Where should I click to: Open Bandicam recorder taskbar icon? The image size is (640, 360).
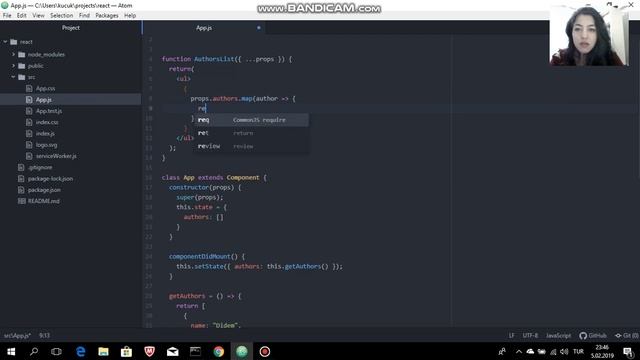264,351
